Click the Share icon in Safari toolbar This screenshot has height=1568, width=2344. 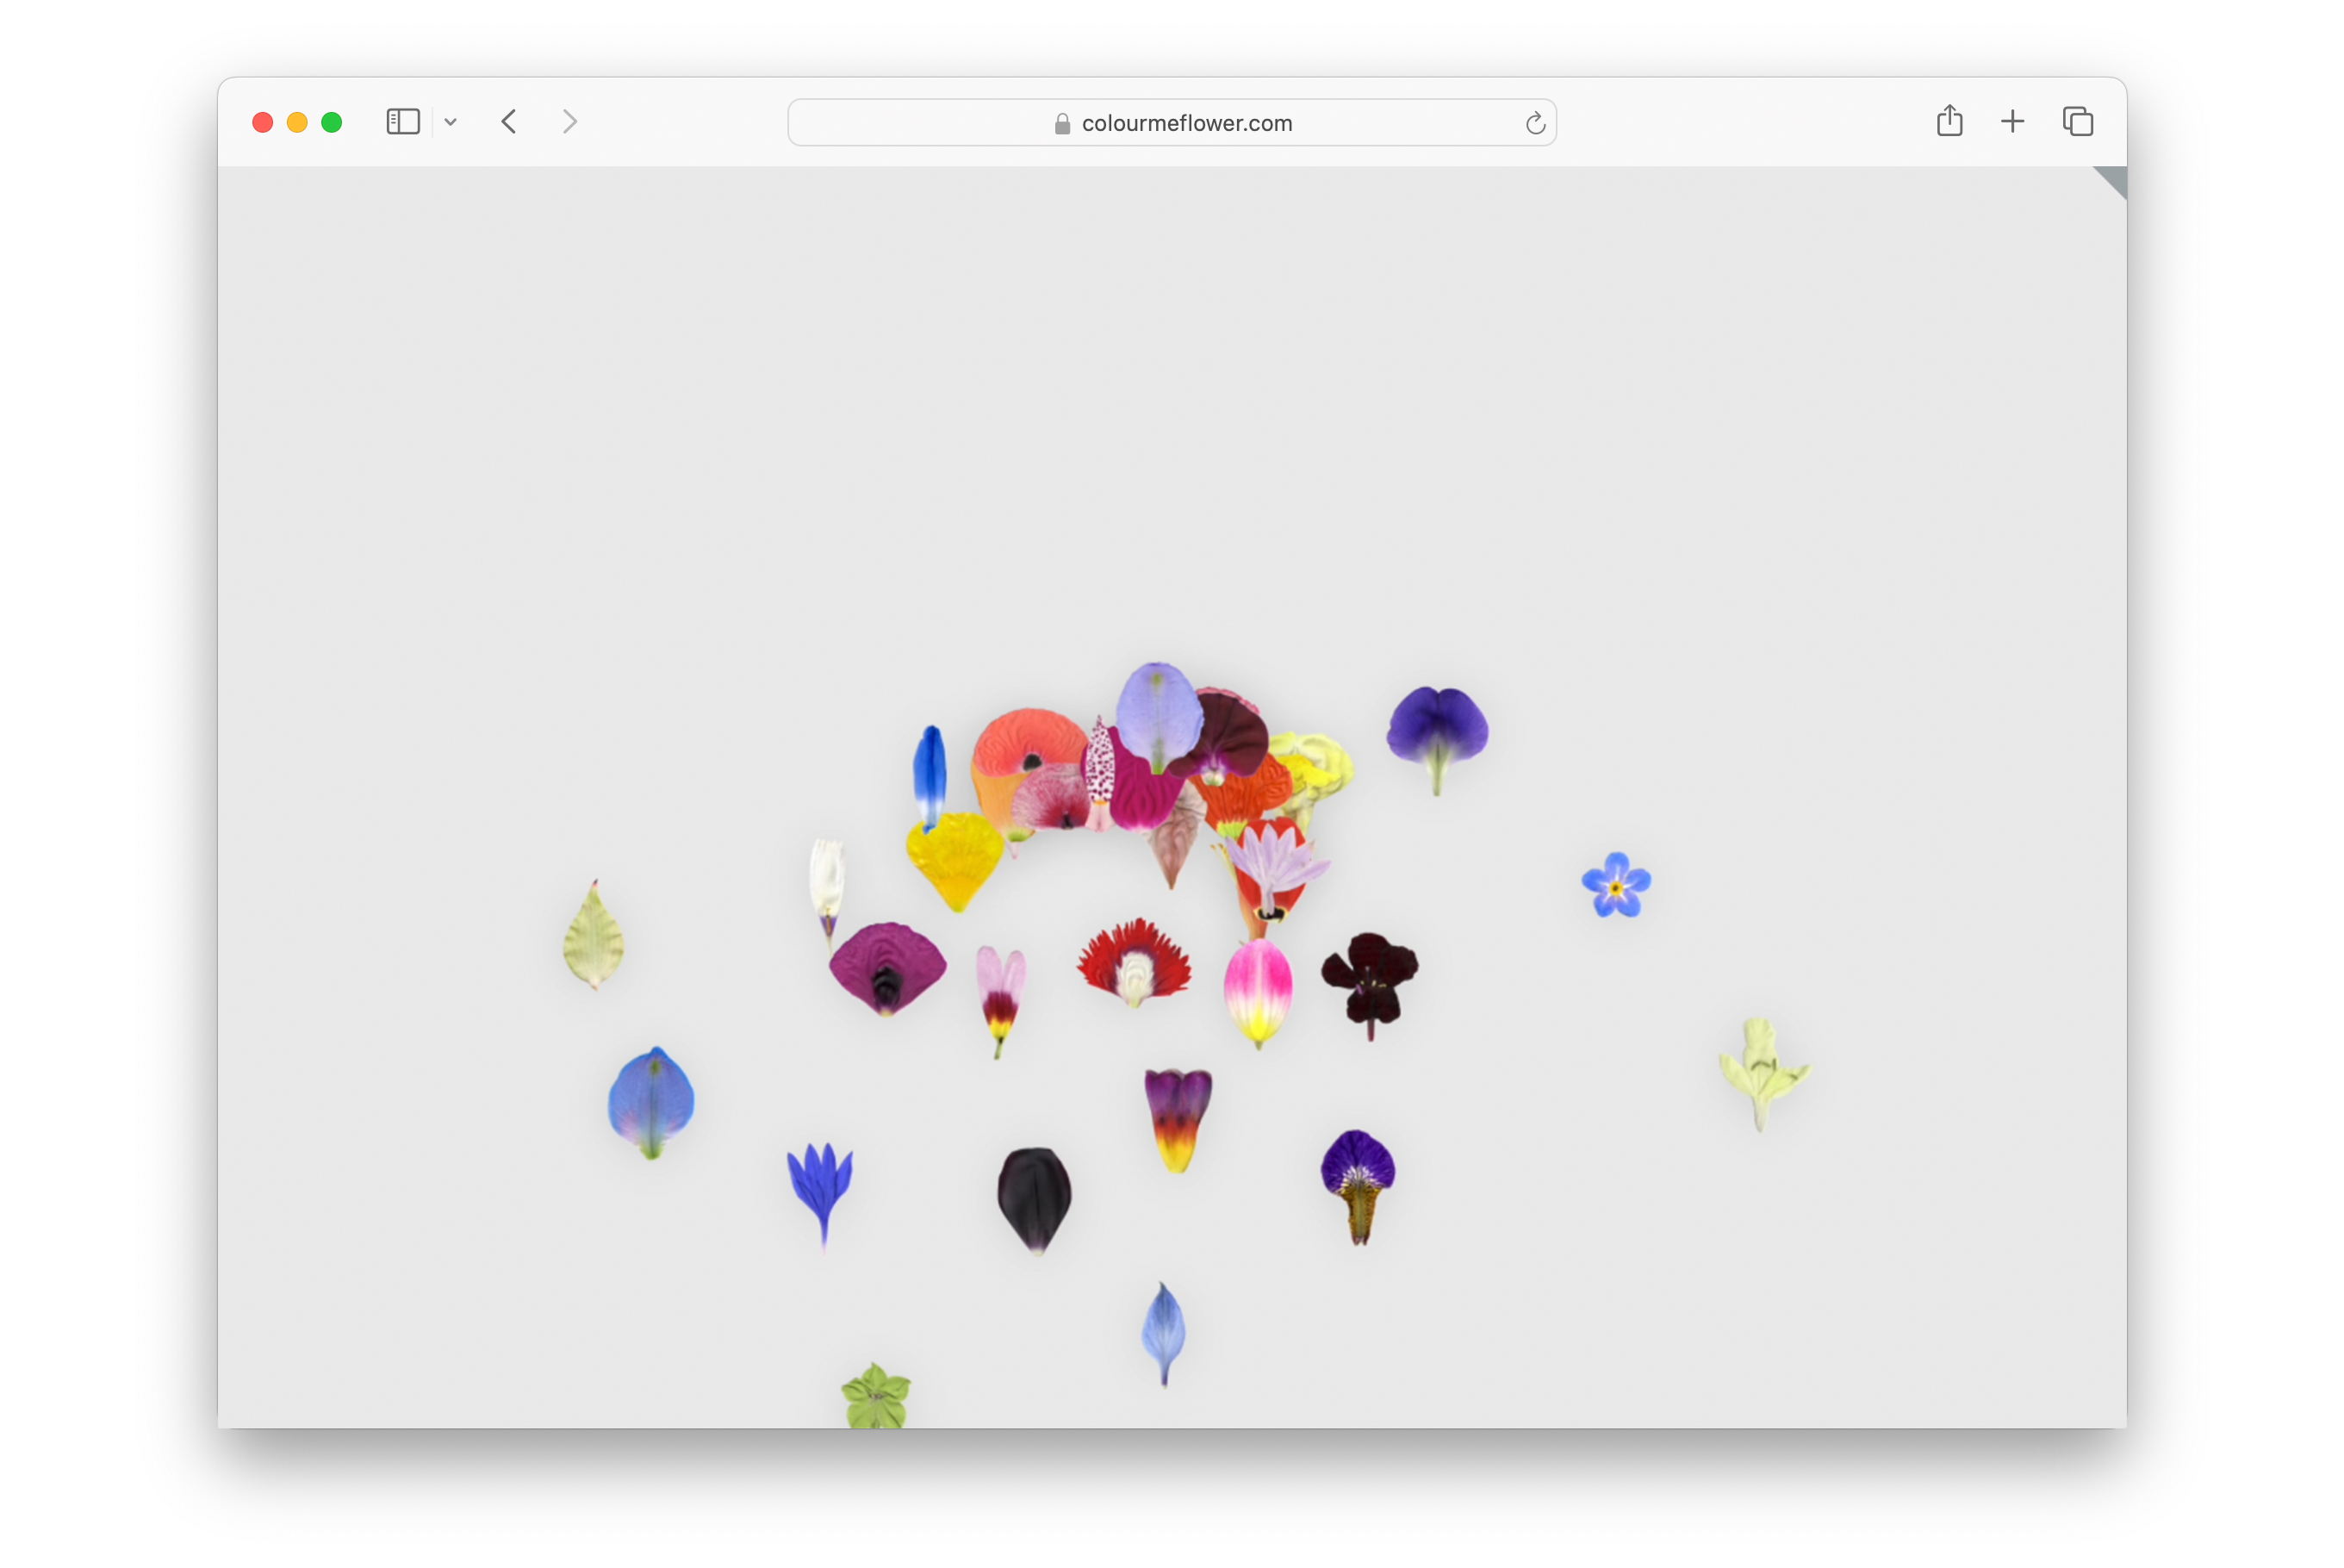pyautogui.click(x=1949, y=122)
